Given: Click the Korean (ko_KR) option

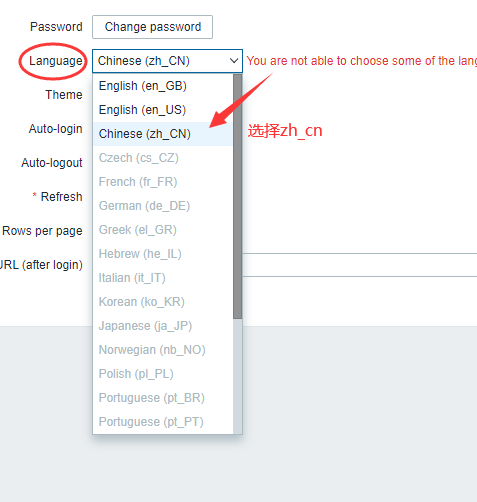Looking at the screenshot, I should tap(163, 302).
